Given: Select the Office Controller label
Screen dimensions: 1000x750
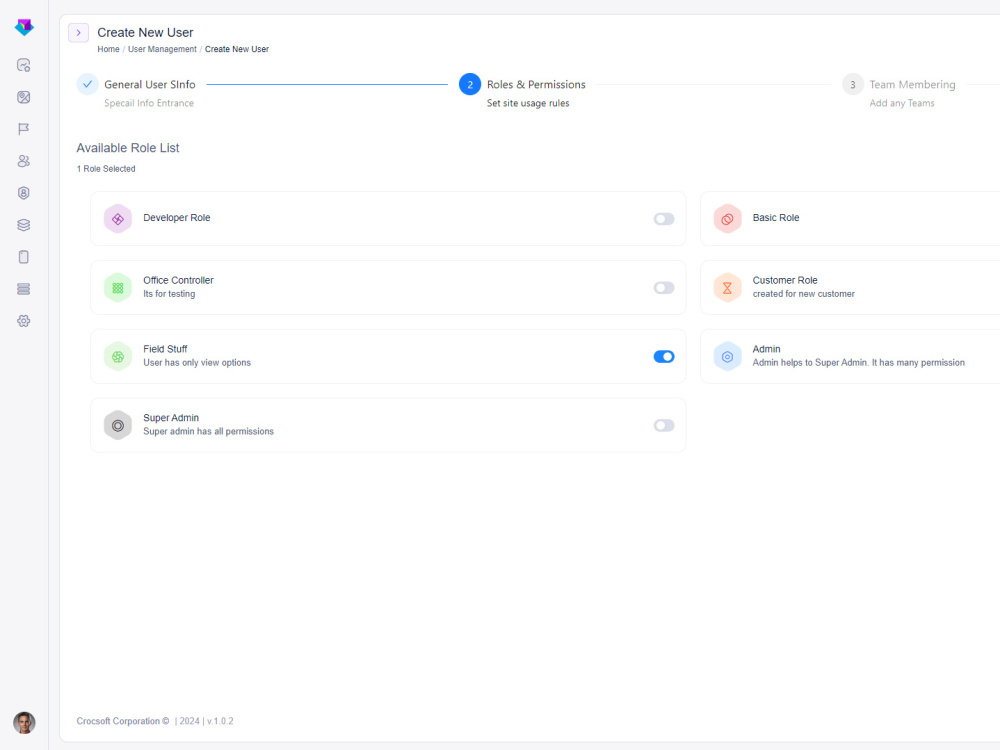Looking at the screenshot, I should click(x=178, y=280).
